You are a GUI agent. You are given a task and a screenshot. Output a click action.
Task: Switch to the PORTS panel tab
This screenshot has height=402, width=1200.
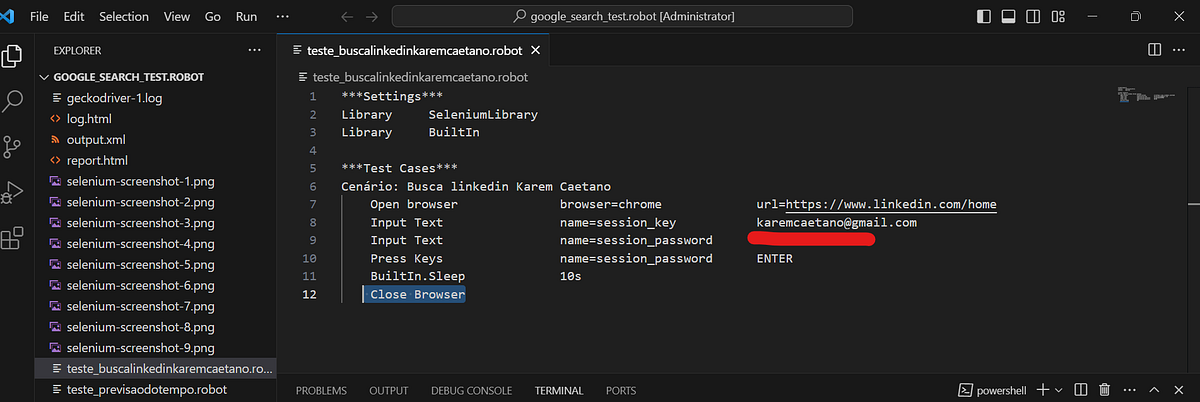click(x=620, y=390)
